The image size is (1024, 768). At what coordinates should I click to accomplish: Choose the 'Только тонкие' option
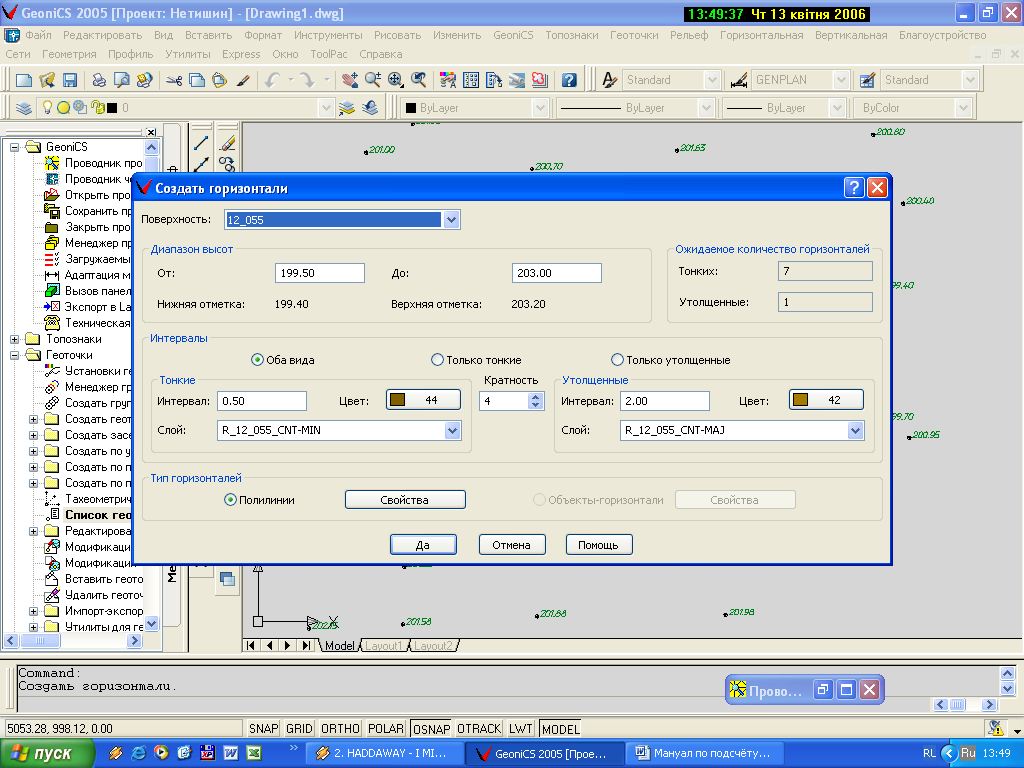click(437, 360)
